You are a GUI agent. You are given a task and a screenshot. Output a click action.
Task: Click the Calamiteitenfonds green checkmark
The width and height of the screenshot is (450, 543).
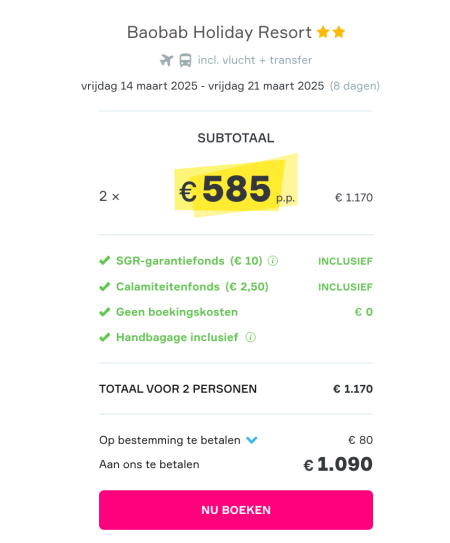tap(105, 287)
